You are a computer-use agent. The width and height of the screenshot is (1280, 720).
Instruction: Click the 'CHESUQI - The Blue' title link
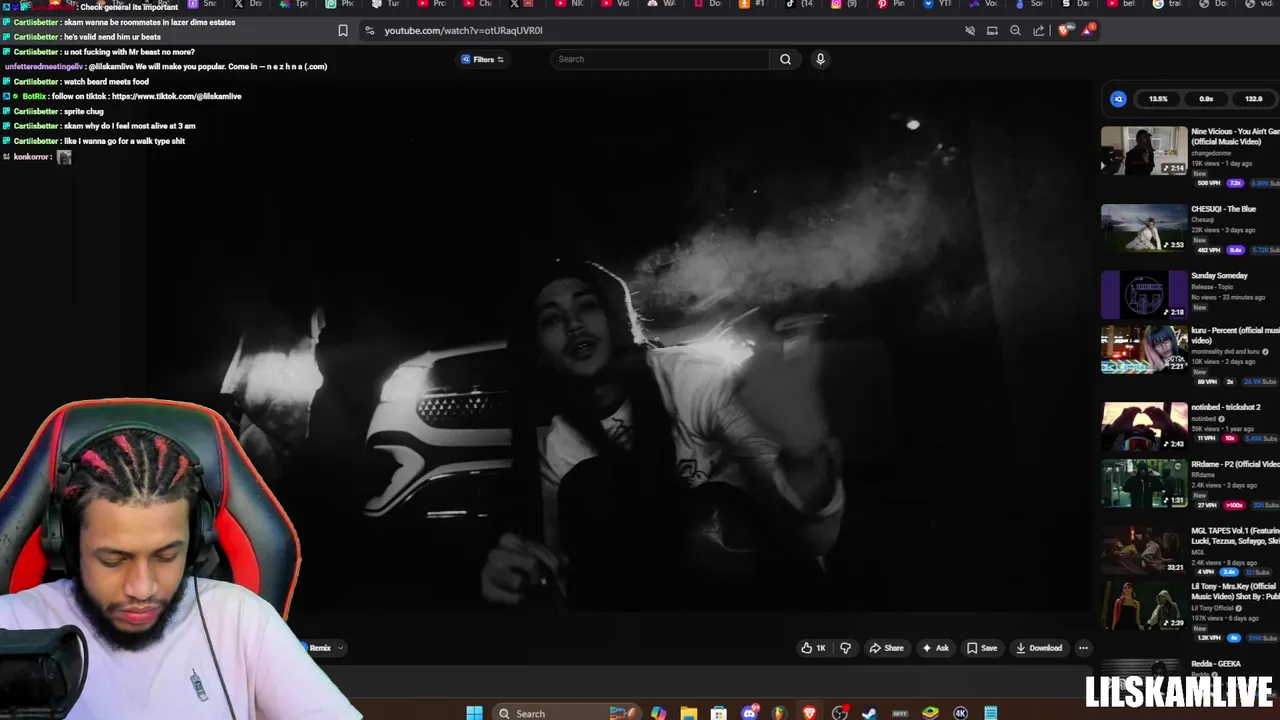pyautogui.click(x=1223, y=209)
